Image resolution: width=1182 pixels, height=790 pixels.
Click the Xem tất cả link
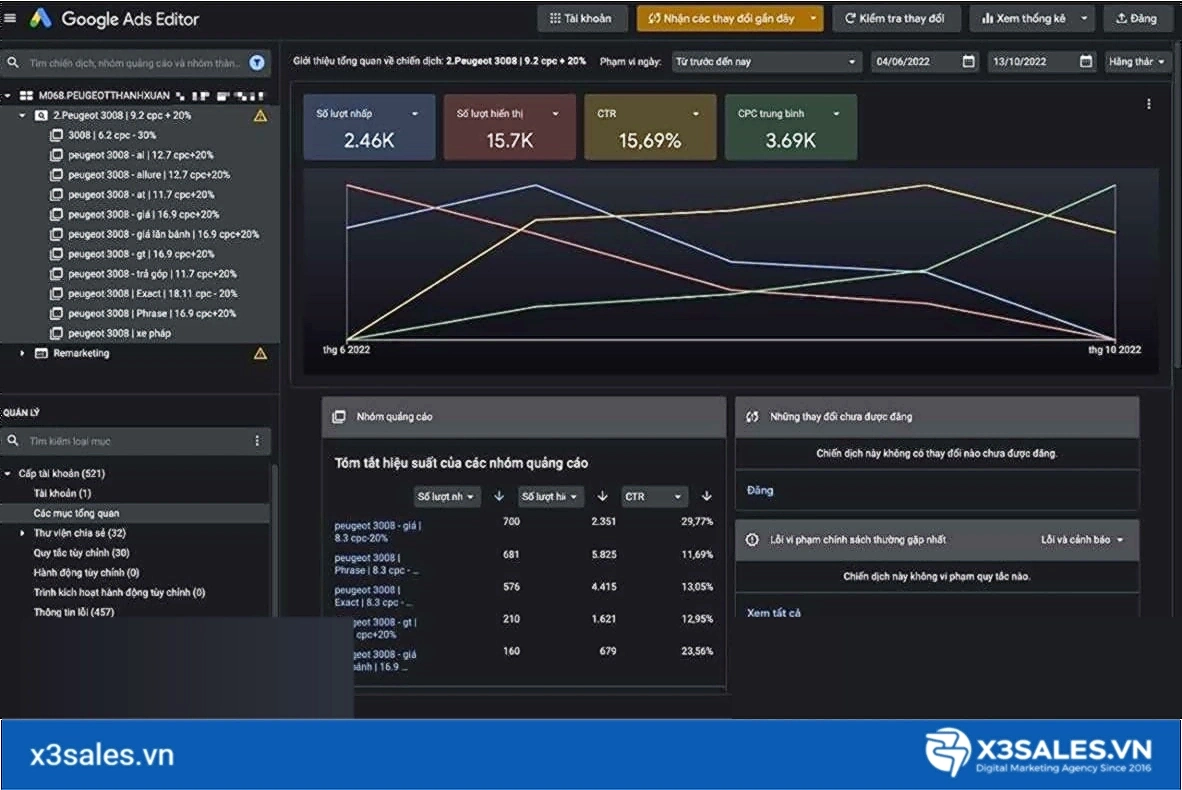click(773, 613)
